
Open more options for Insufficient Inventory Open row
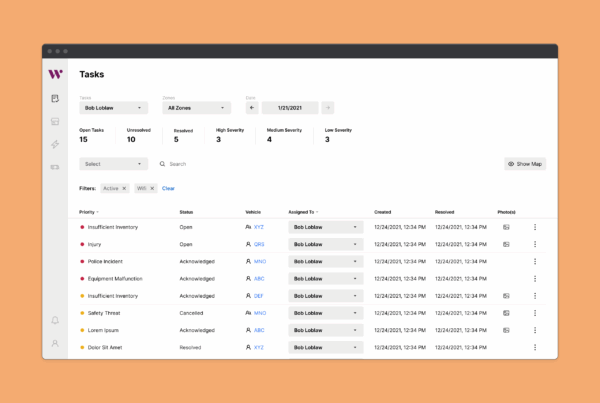(x=535, y=227)
